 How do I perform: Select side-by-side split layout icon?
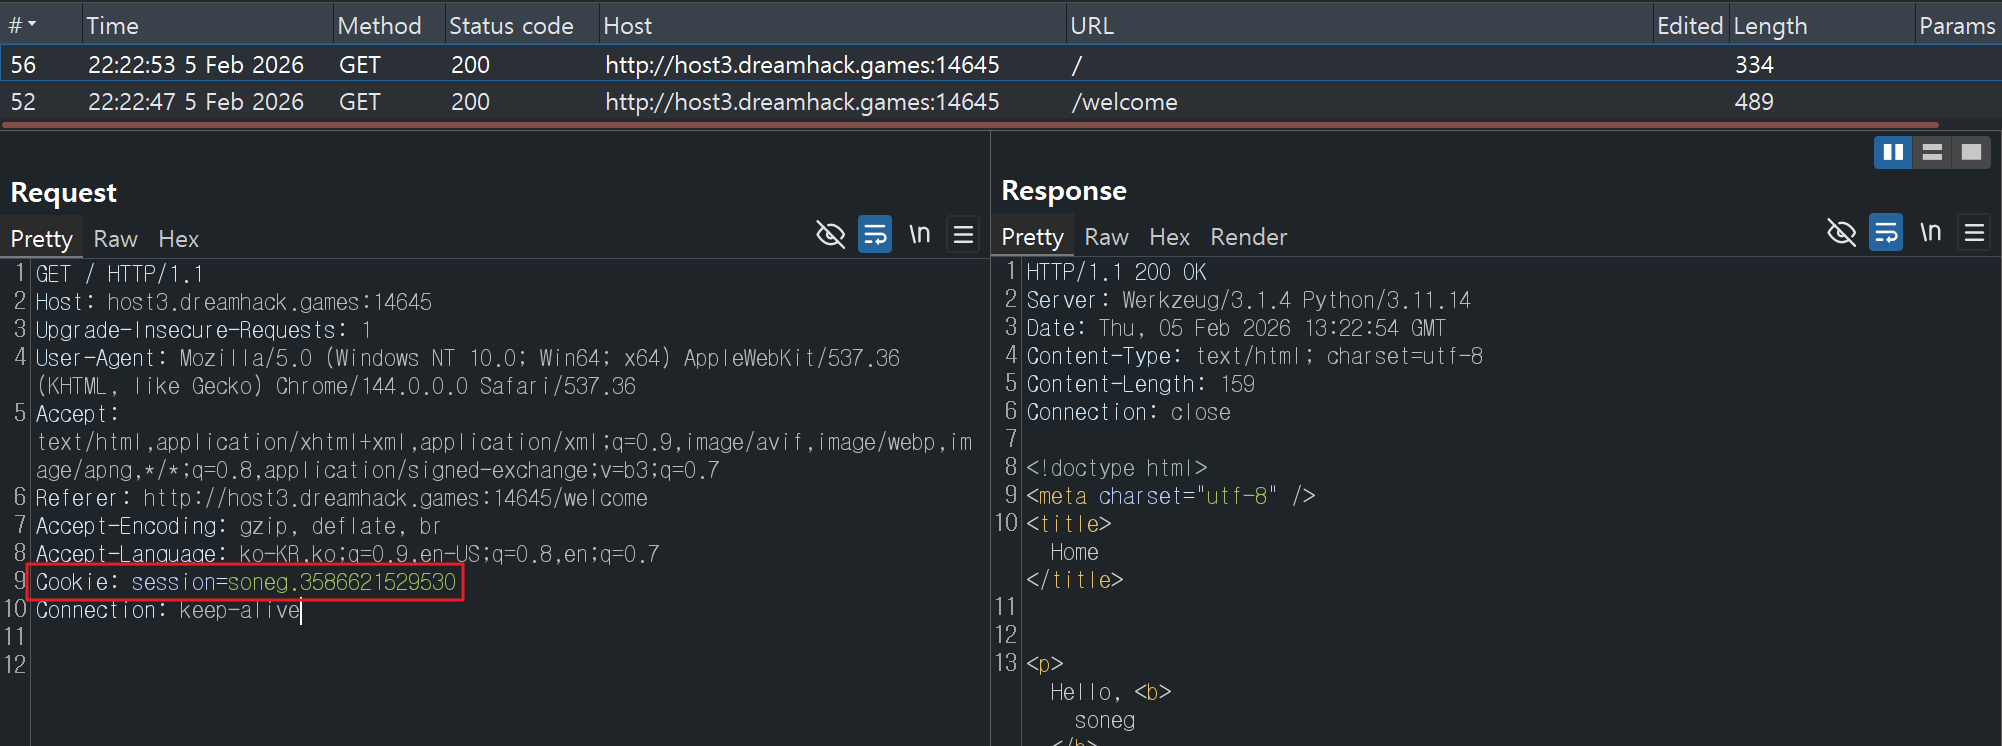pyautogui.click(x=1892, y=152)
